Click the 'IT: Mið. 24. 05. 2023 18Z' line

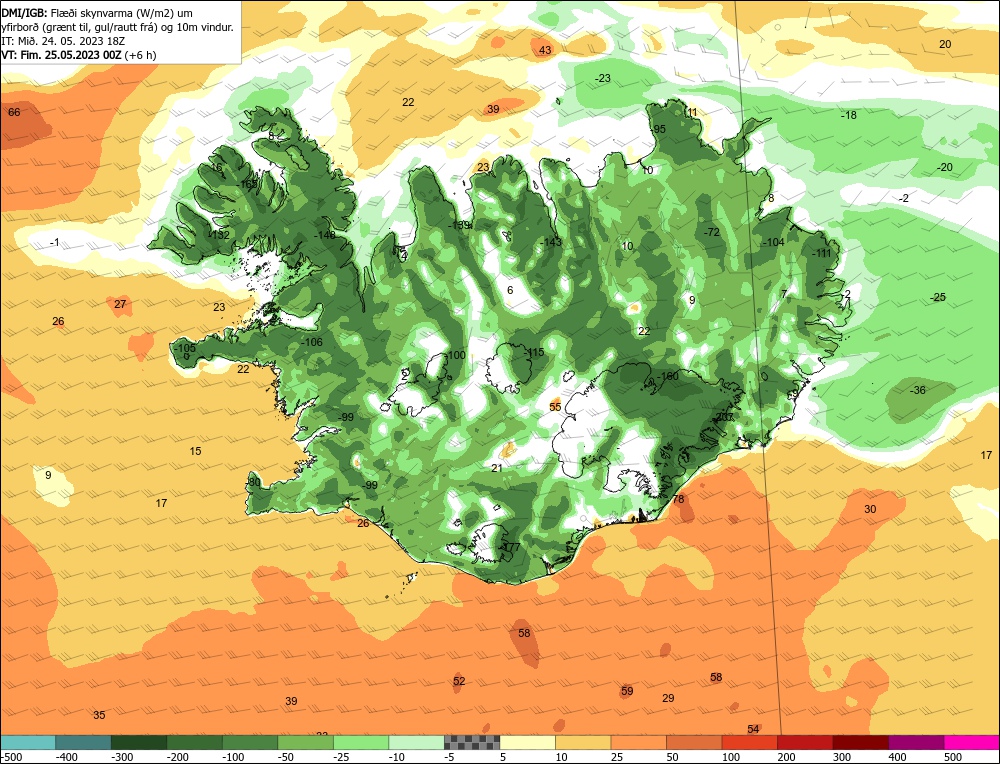tap(63, 41)
